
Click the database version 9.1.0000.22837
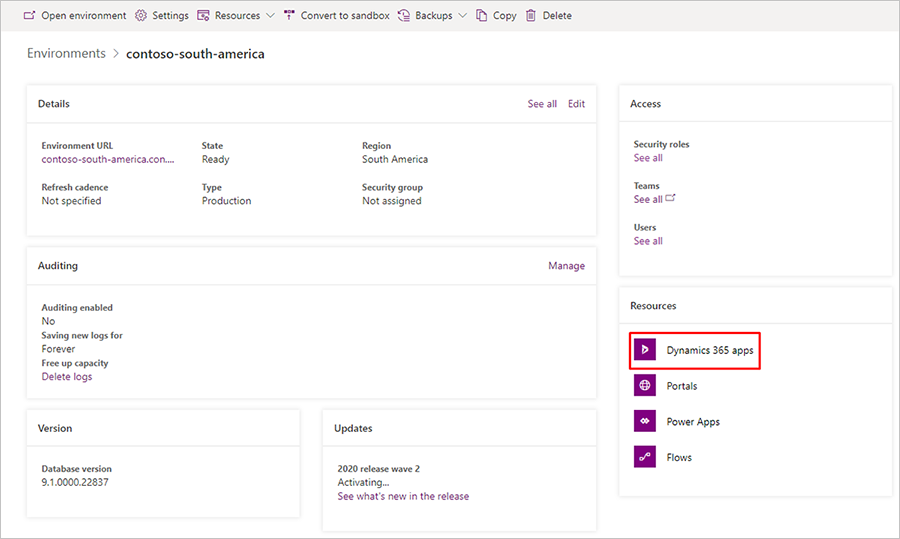click(75, 482)
